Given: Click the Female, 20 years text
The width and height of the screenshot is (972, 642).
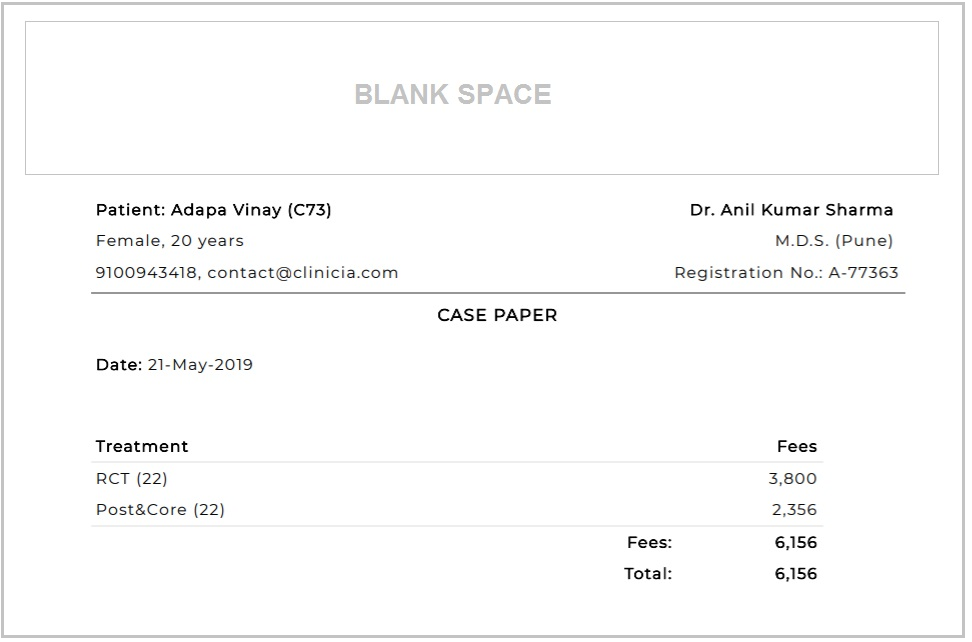Looking at the screenshot, I should tap(170, 241).
